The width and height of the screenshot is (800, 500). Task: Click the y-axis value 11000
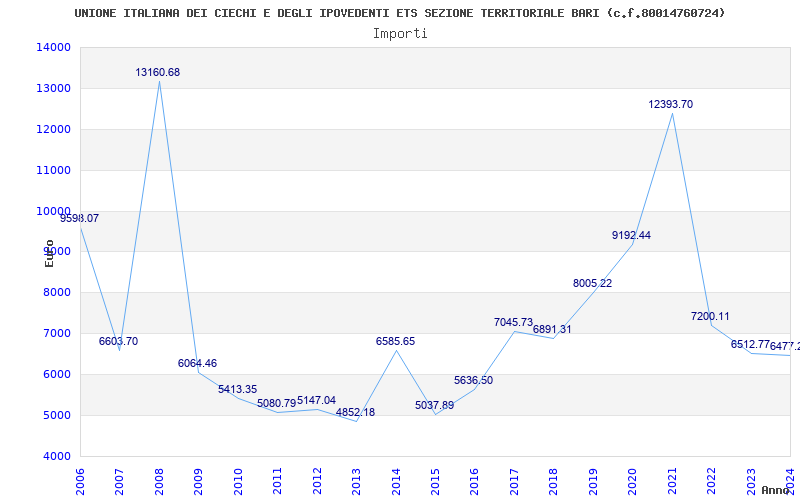53,170
